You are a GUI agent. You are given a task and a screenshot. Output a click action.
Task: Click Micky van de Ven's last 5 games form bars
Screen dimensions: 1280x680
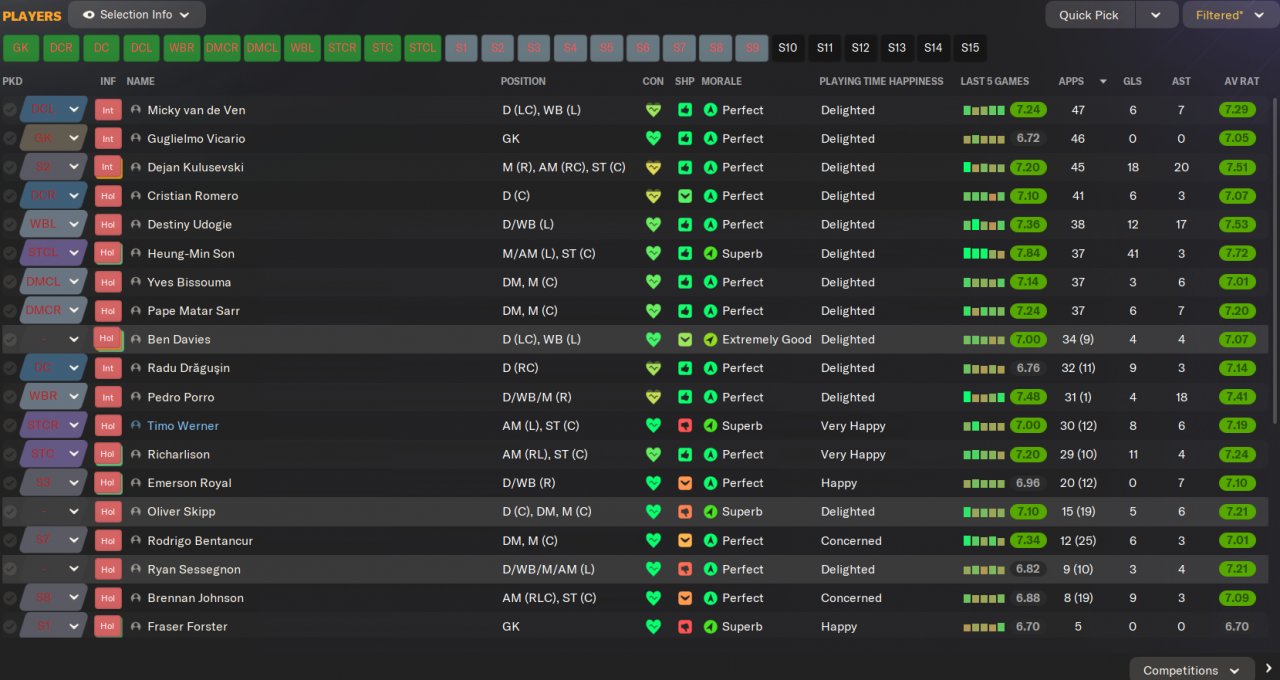pyautogui.click(x=984, y=110)
